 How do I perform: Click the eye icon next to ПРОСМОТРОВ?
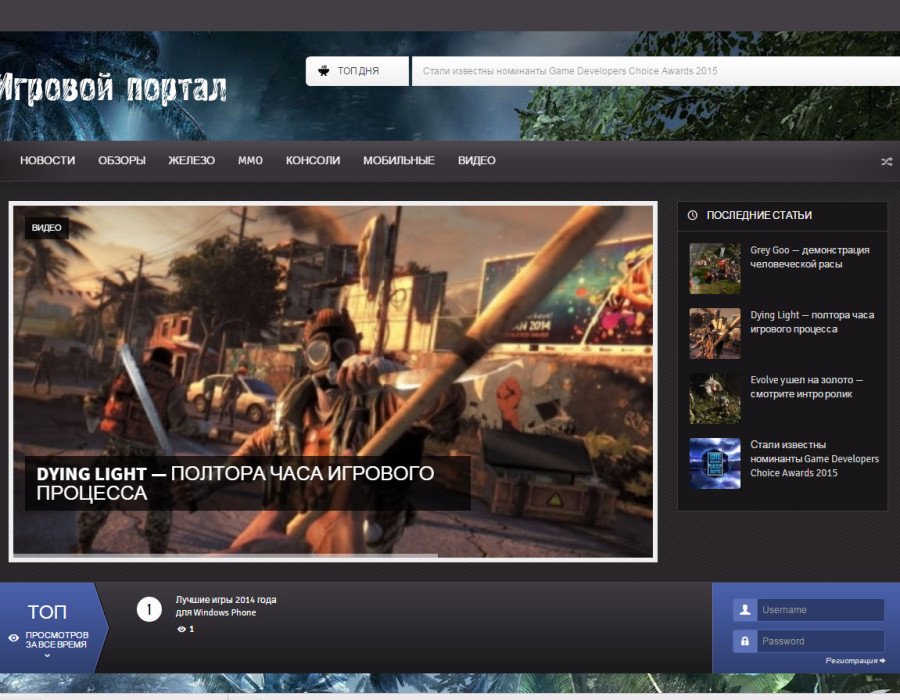[14, 637]
